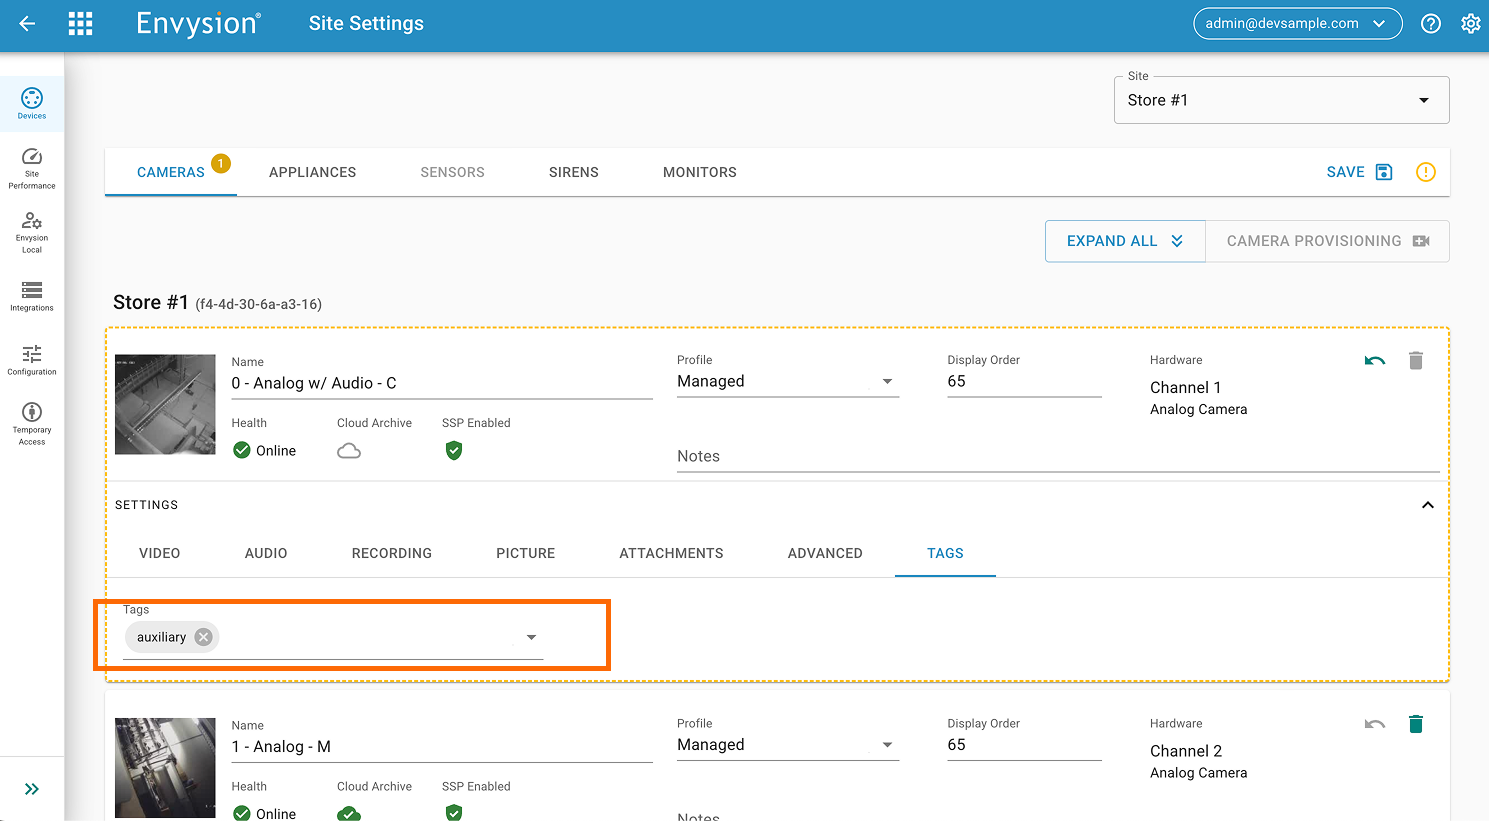1489x821 pixels.
Task: Open Envysion Local in sidebar
Action: click(32, 232)
